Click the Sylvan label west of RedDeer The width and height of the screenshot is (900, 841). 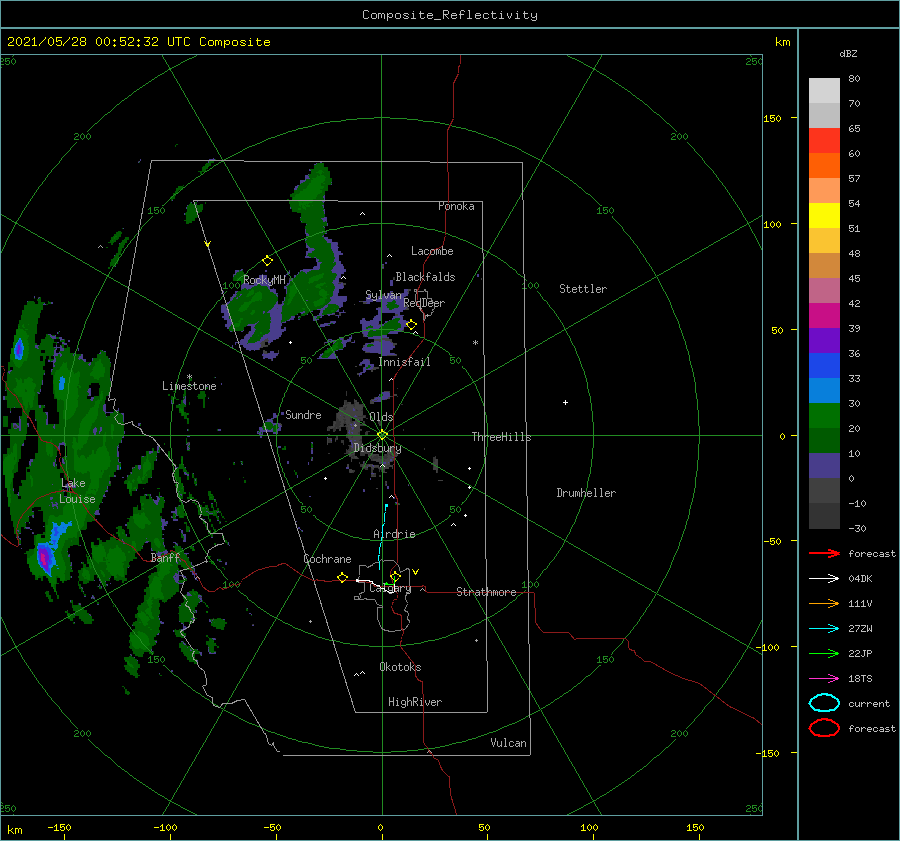(383, 295)
